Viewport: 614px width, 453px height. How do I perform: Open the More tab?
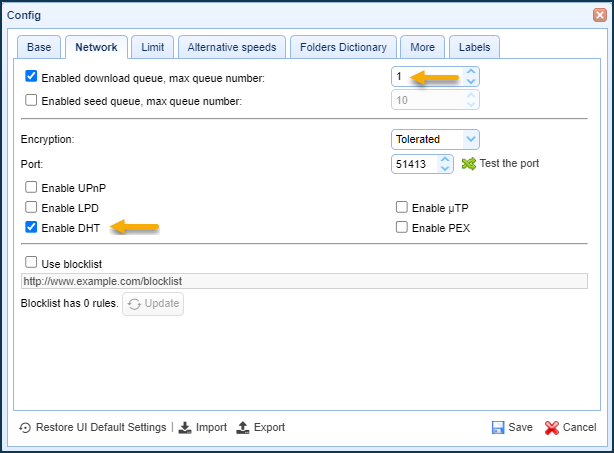click(x=423, y=47)
